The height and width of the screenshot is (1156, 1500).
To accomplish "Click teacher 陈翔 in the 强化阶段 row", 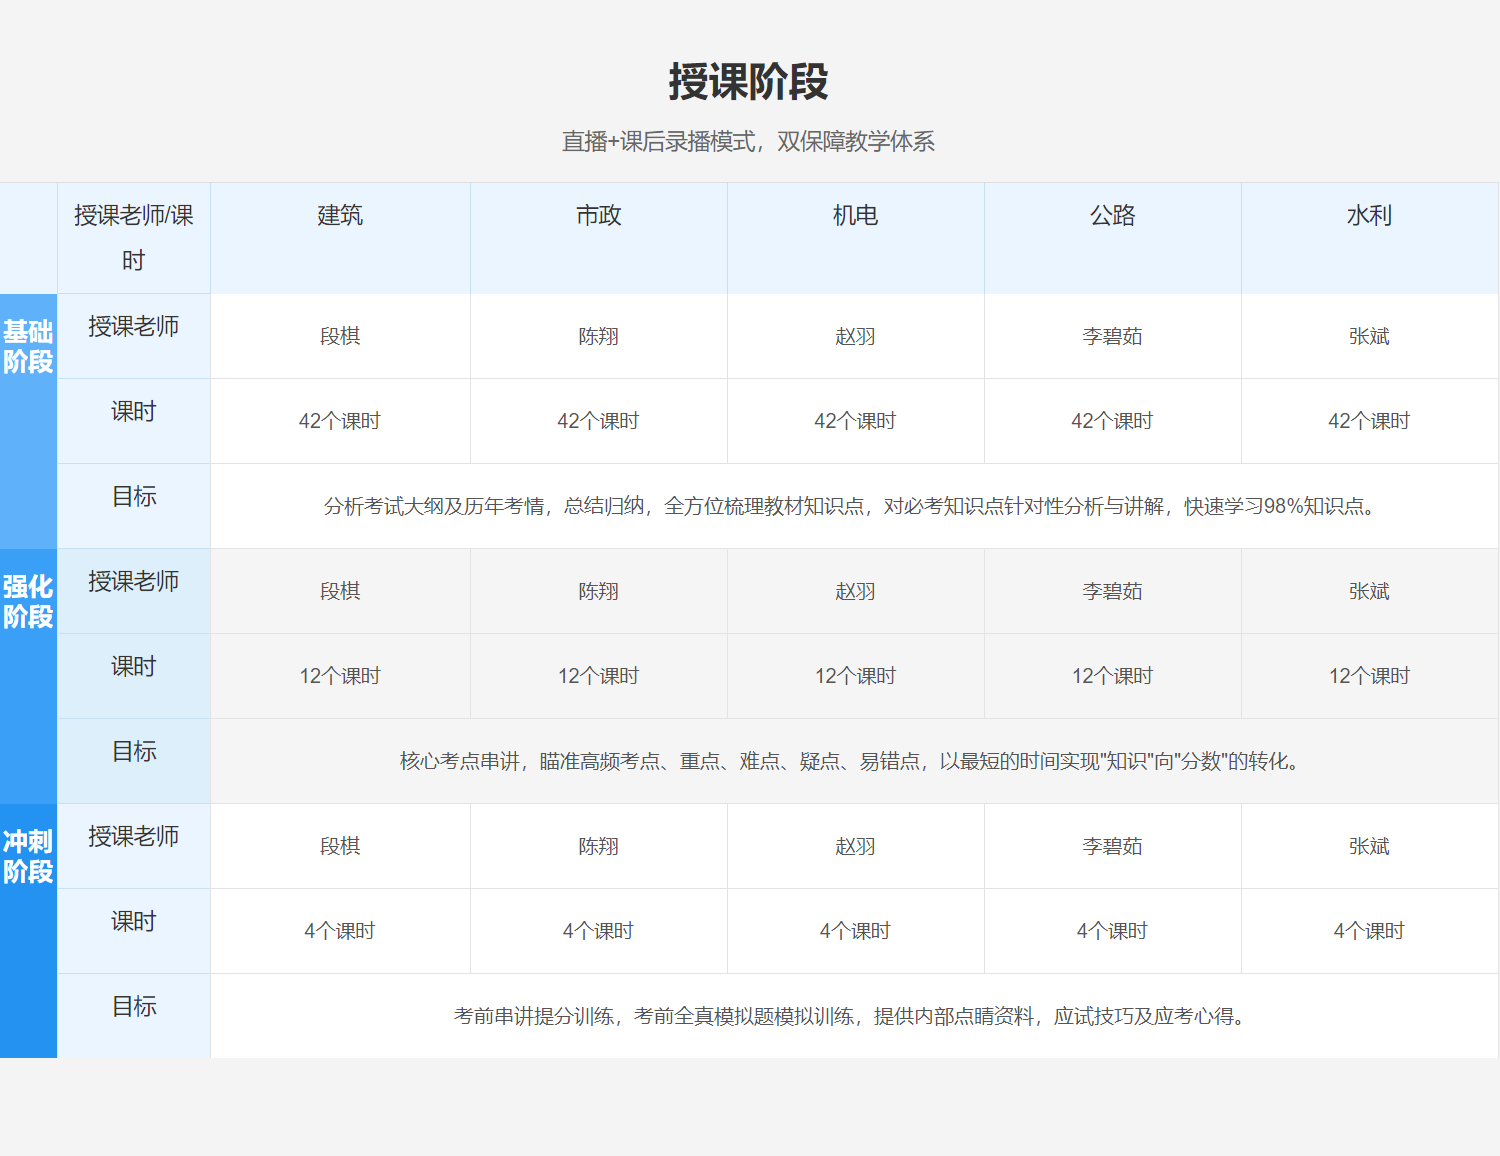I will click(x=598, y=592).
